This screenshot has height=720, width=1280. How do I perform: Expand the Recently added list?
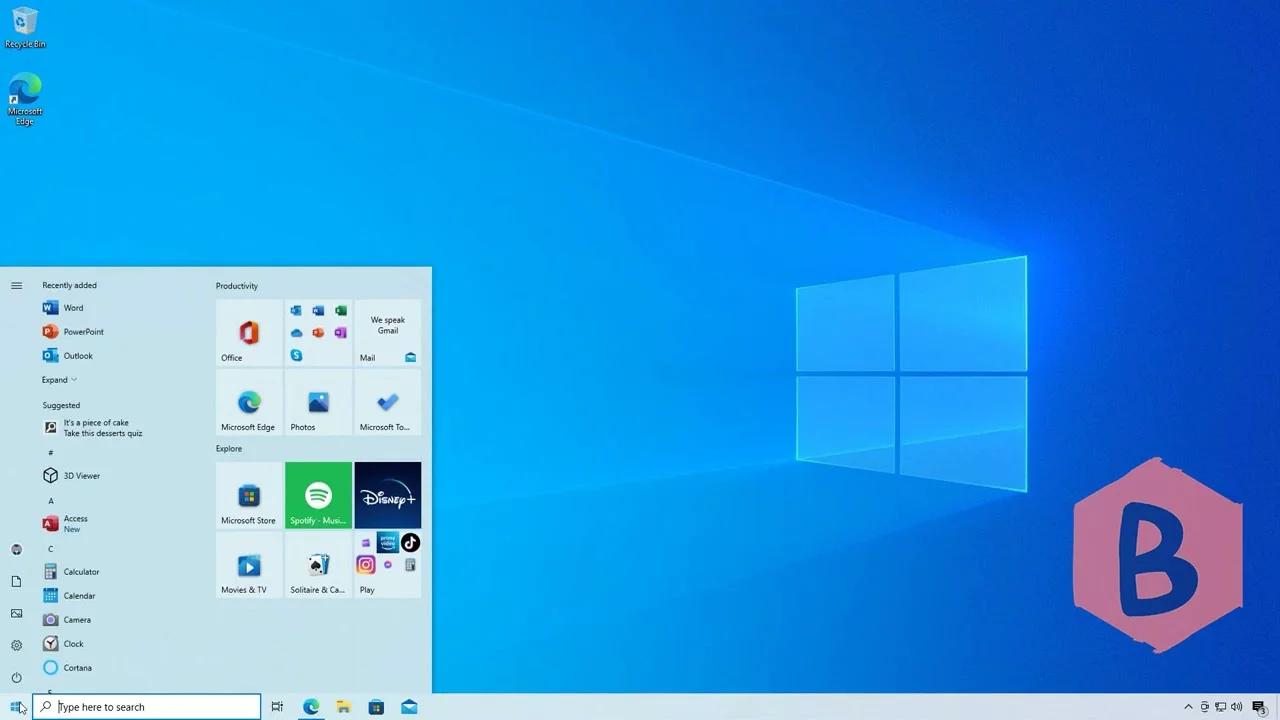(x=59, y=380)
